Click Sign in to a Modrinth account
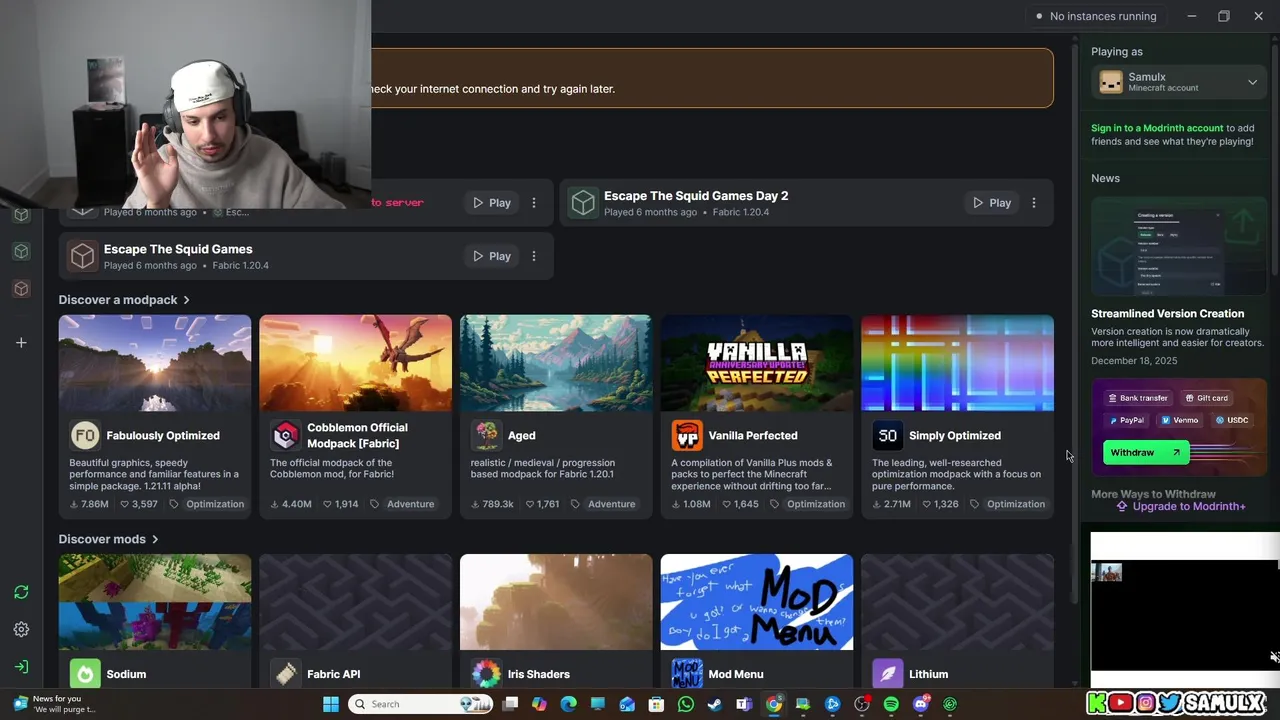This screenshot has width=1280, height=720. (1157, 128)
